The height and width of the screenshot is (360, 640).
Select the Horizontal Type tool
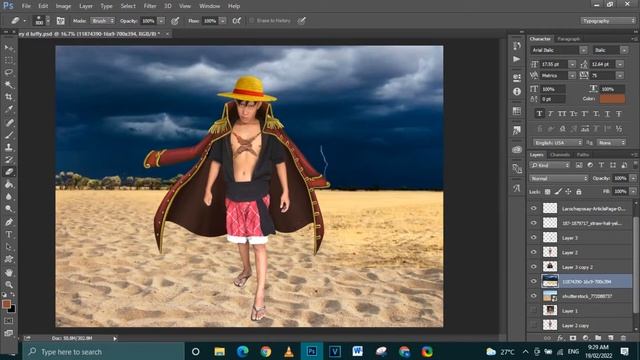tap(9, 234)
